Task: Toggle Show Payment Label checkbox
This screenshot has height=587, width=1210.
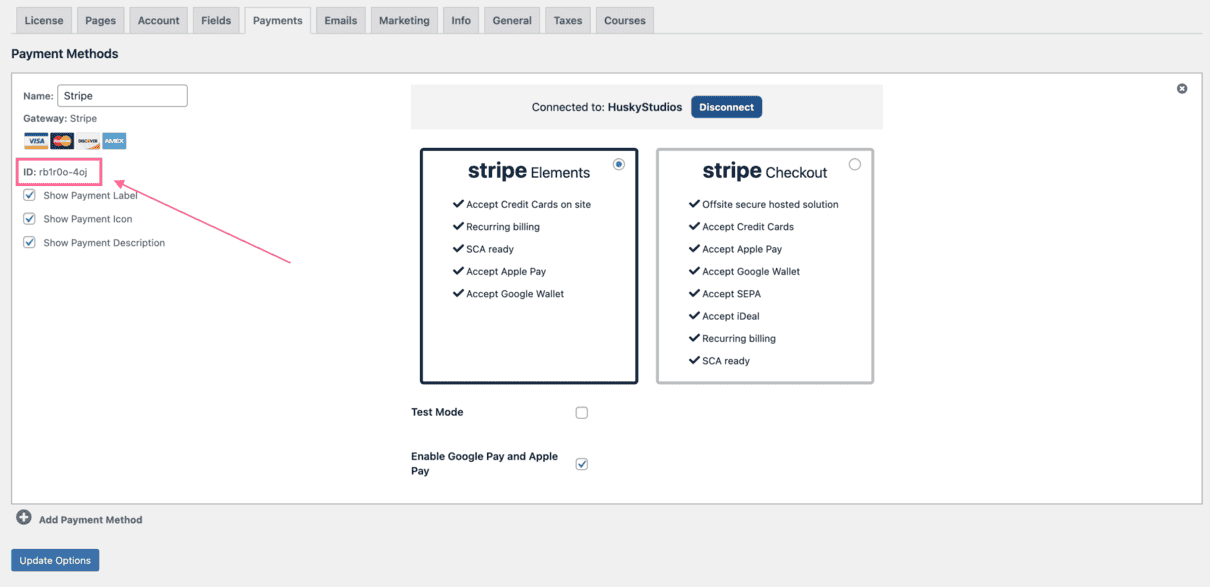Action: 29,195
